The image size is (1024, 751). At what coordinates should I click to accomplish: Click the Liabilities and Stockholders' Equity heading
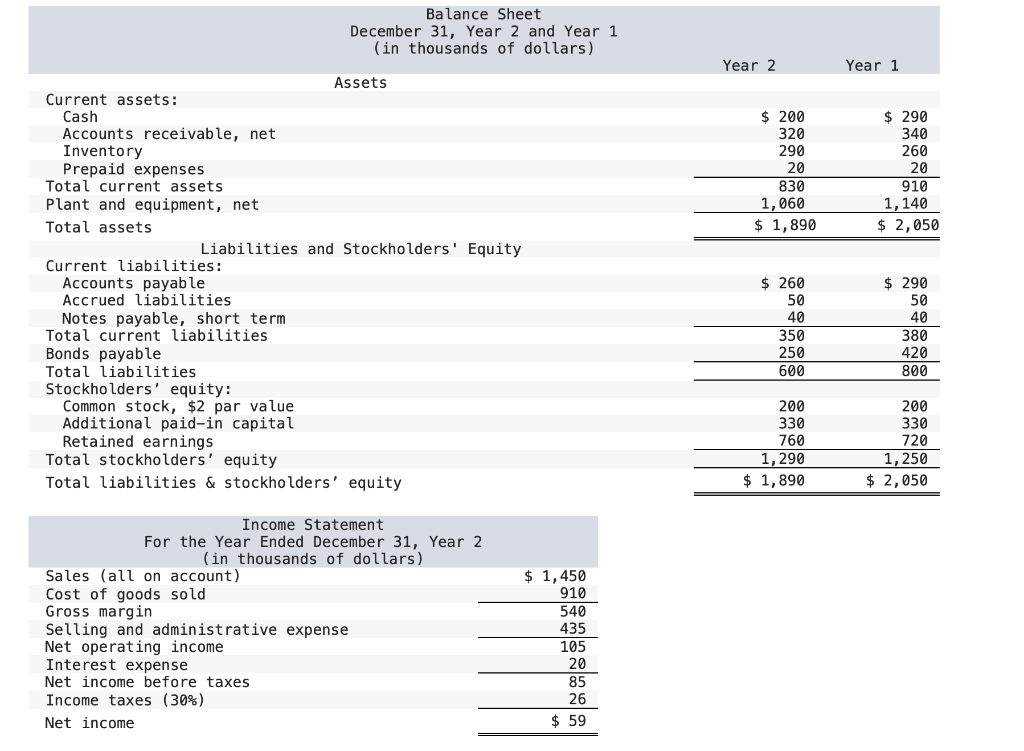(361, 248)
